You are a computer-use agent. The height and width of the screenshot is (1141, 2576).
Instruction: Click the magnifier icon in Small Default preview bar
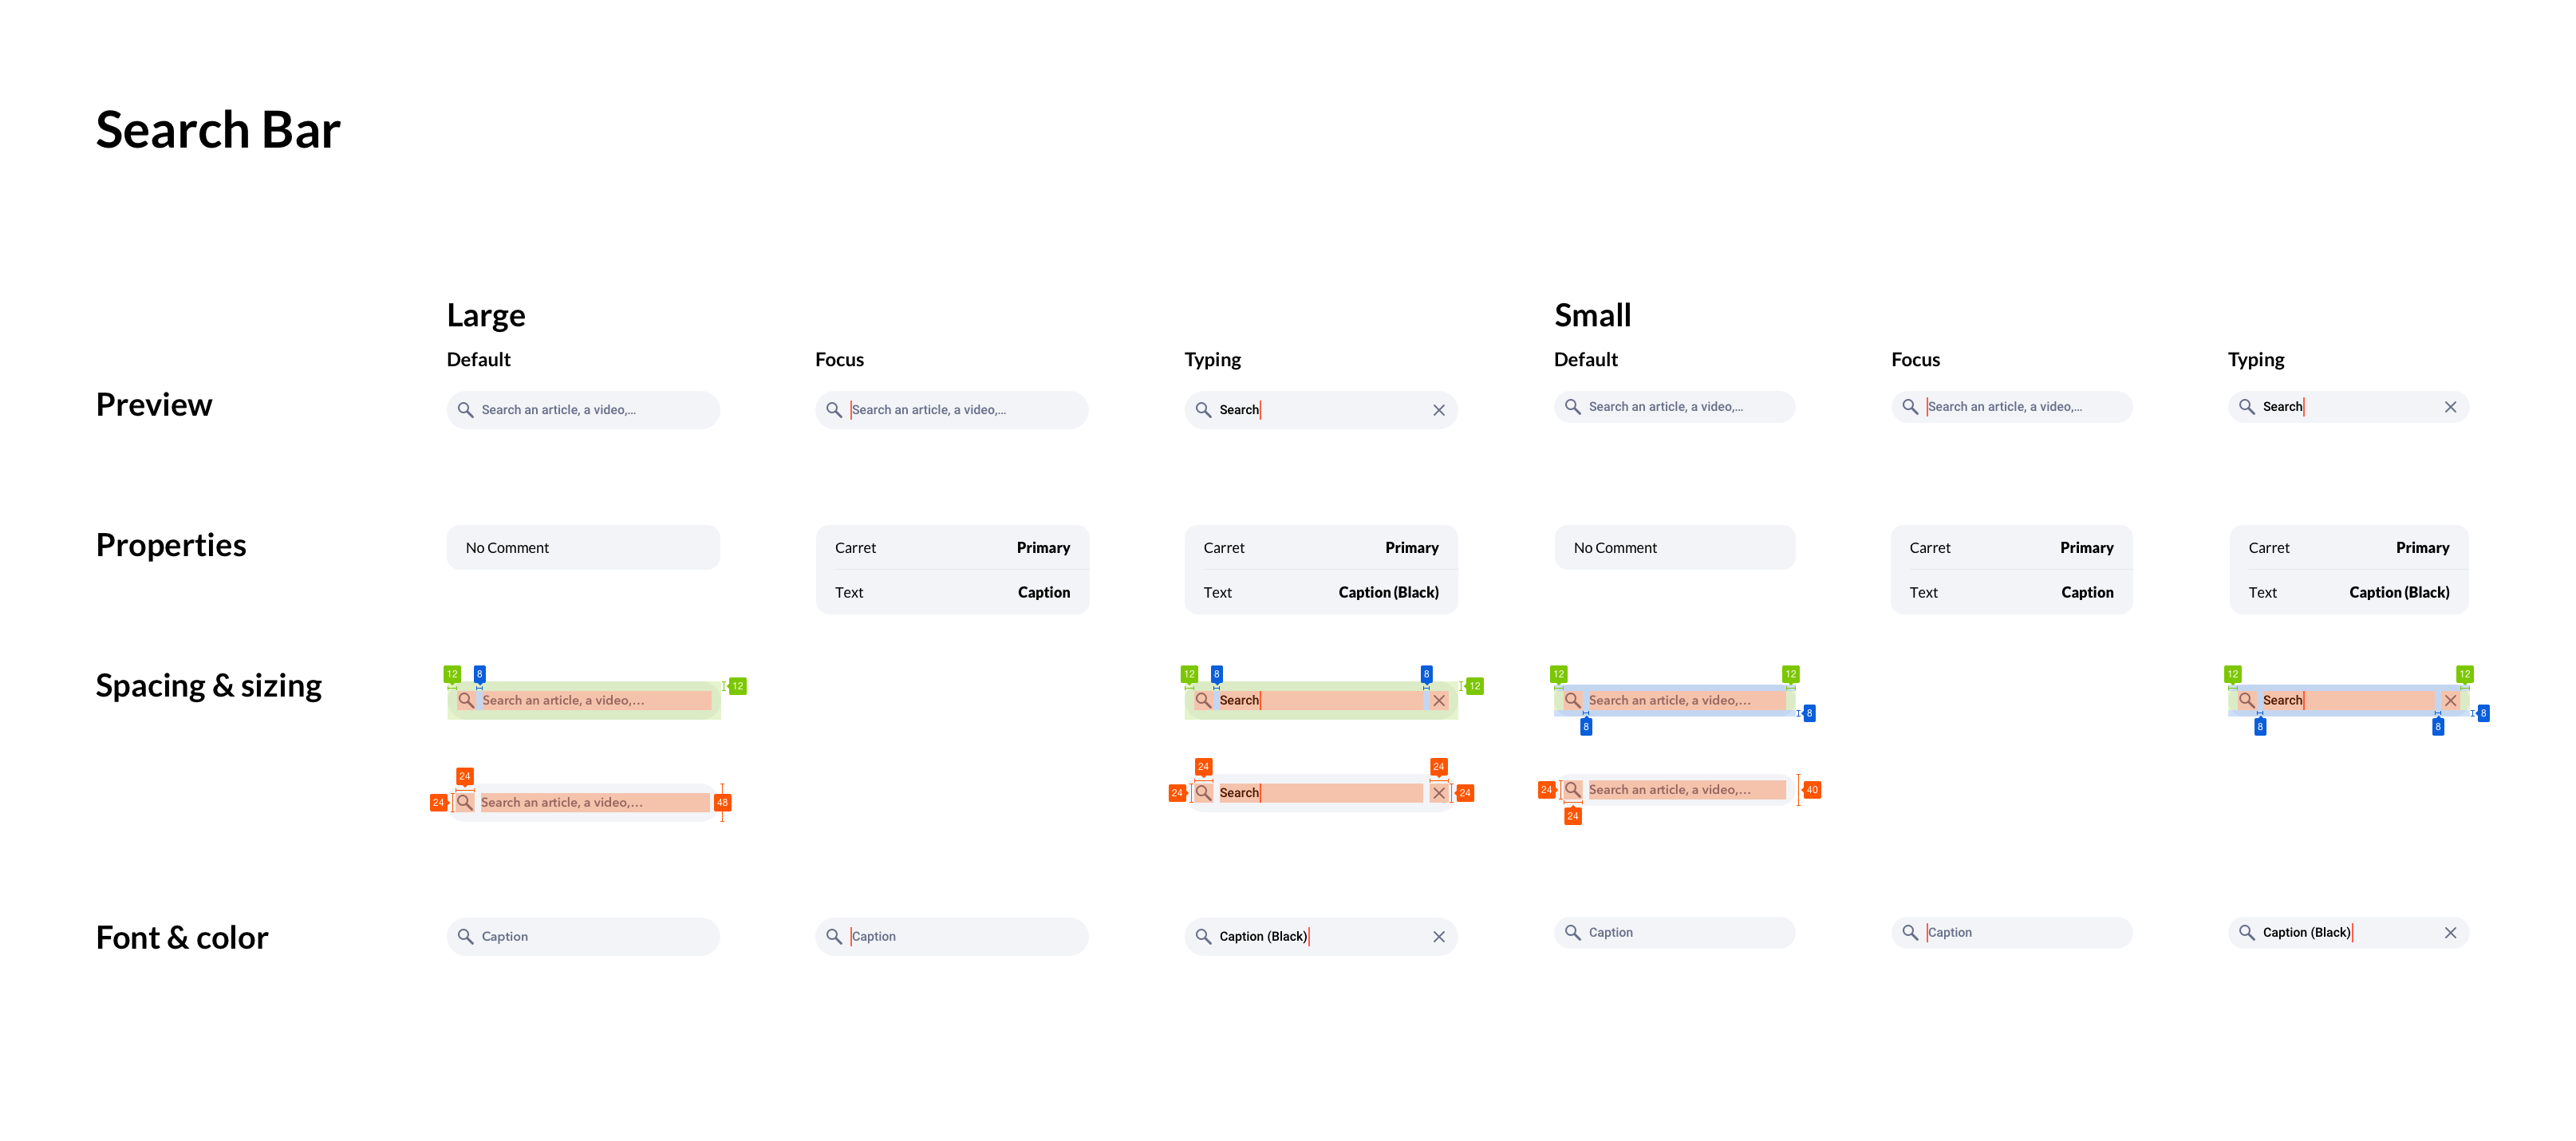pyautogui.click(x=1572, y=407)
